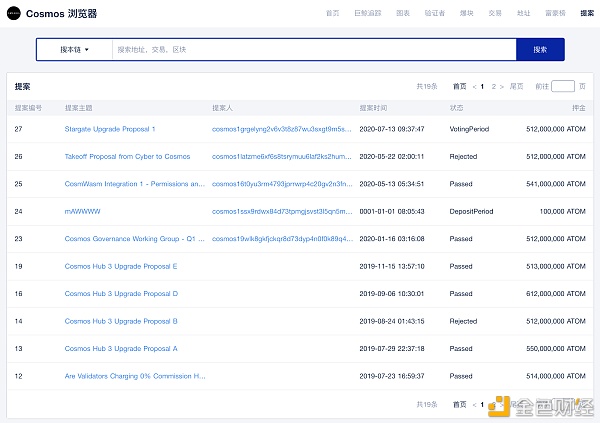Viewport: 600px width, 423px height.
Task: Click the 押金 column header
Action: (x=579, y=108)
